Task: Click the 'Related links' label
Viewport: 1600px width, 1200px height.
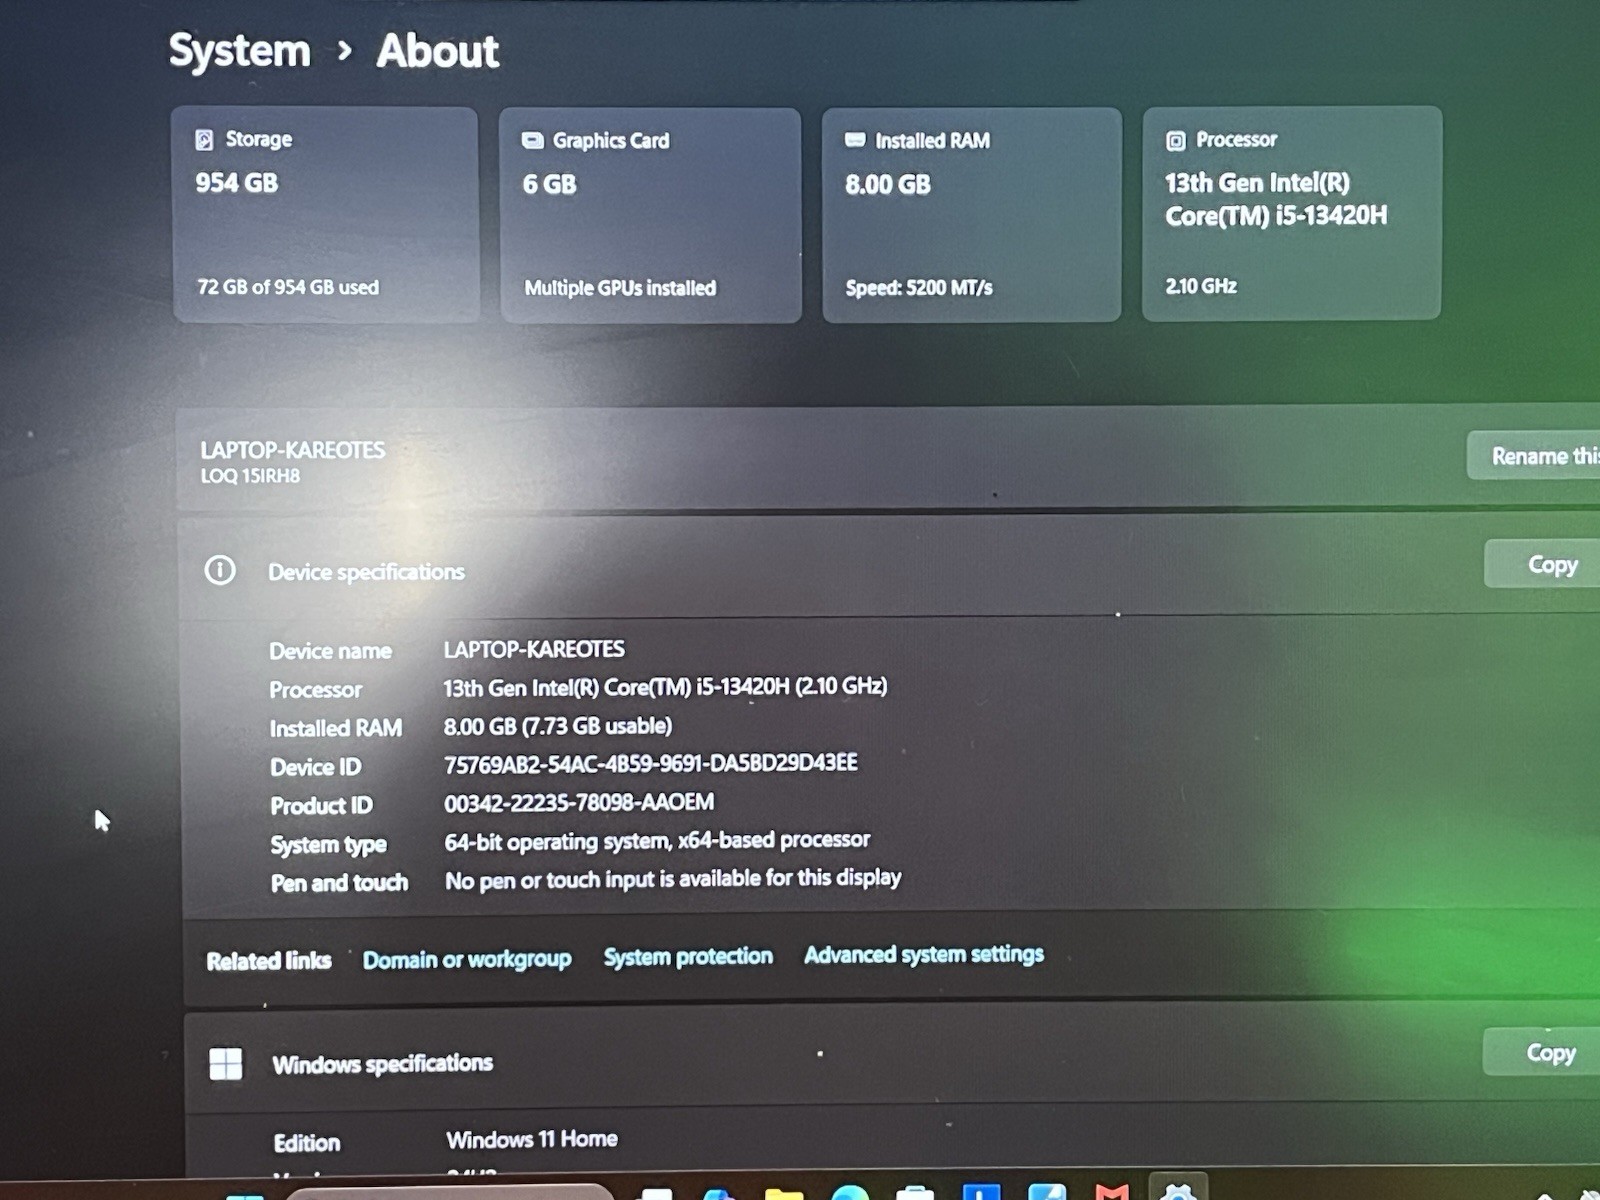Action: tap(268, 961)
